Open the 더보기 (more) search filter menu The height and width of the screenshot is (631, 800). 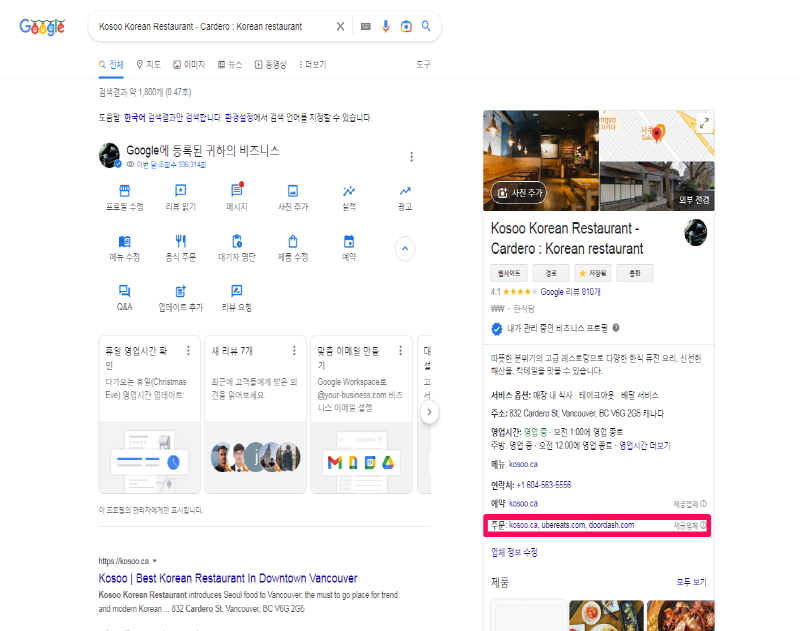click(311, 65)
